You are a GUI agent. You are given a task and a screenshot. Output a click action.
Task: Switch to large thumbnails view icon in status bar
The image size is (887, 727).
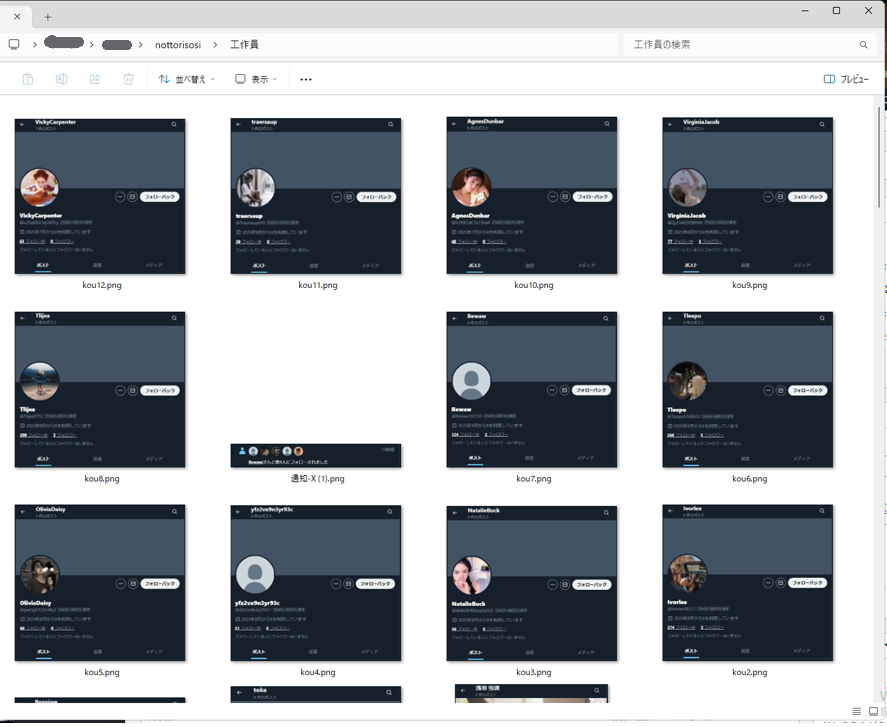pos(873,711)
